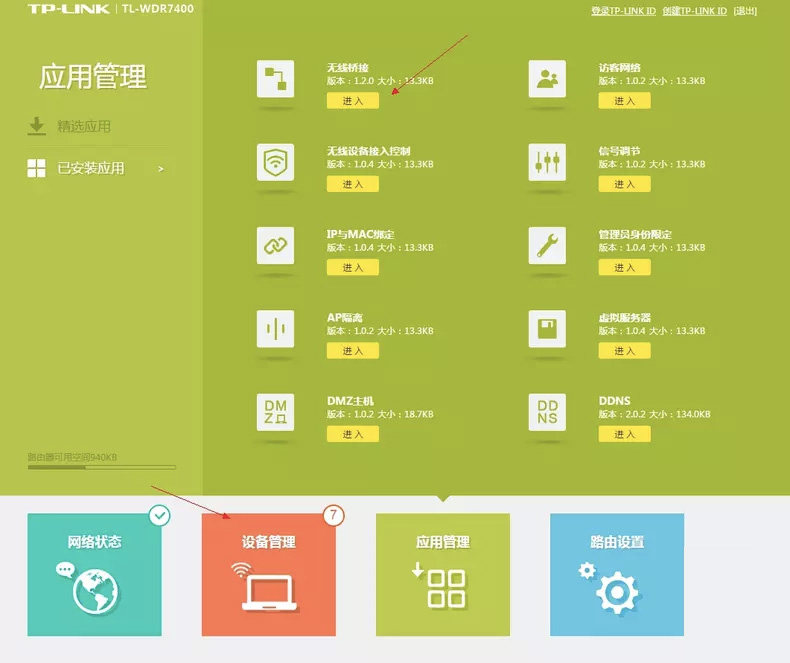Click the 管理员身份限定 wrench icon
The width and height of the screenshot is (790, 663).
tap(548, 245)
